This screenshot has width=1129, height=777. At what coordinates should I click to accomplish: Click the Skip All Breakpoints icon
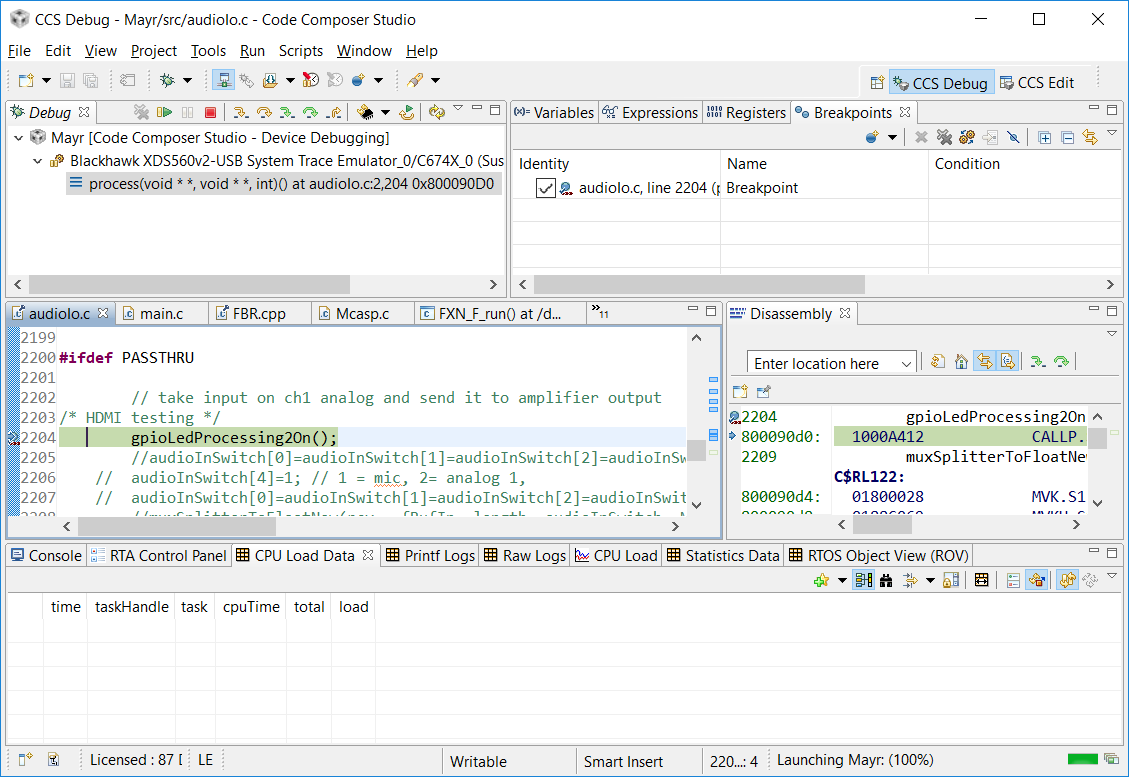point(1013,138)
